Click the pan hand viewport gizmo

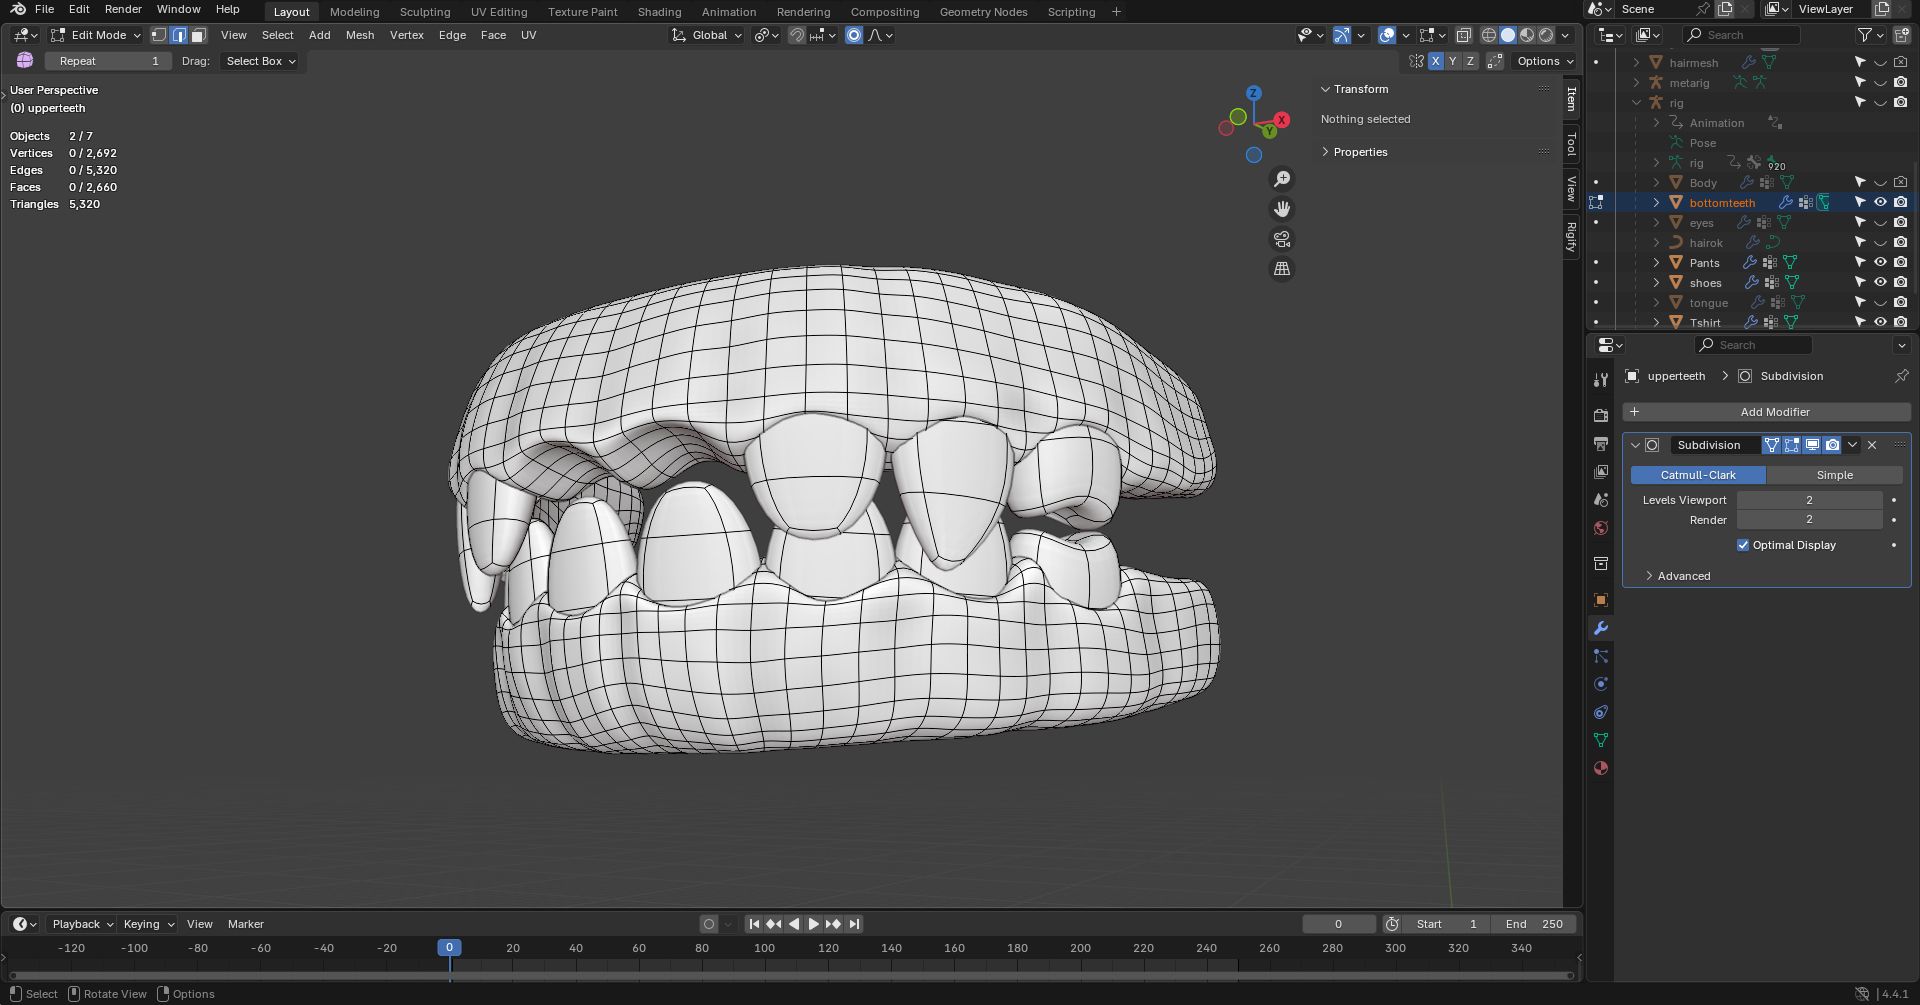click(1282, 209)
